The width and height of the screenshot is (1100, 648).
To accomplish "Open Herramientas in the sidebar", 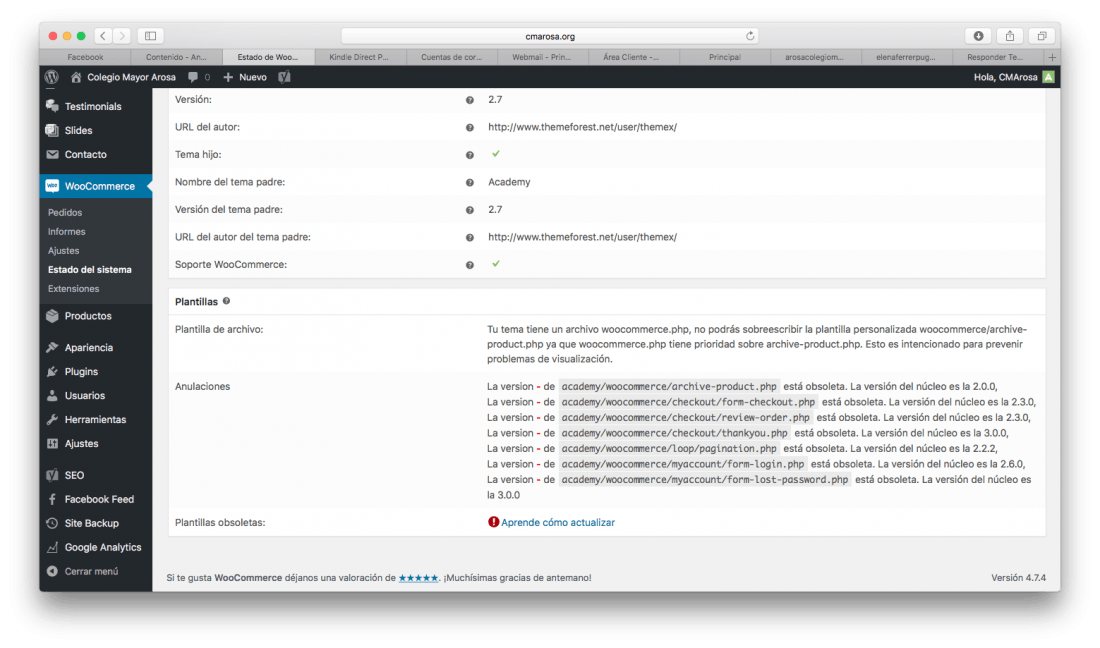I will point(95,419).
